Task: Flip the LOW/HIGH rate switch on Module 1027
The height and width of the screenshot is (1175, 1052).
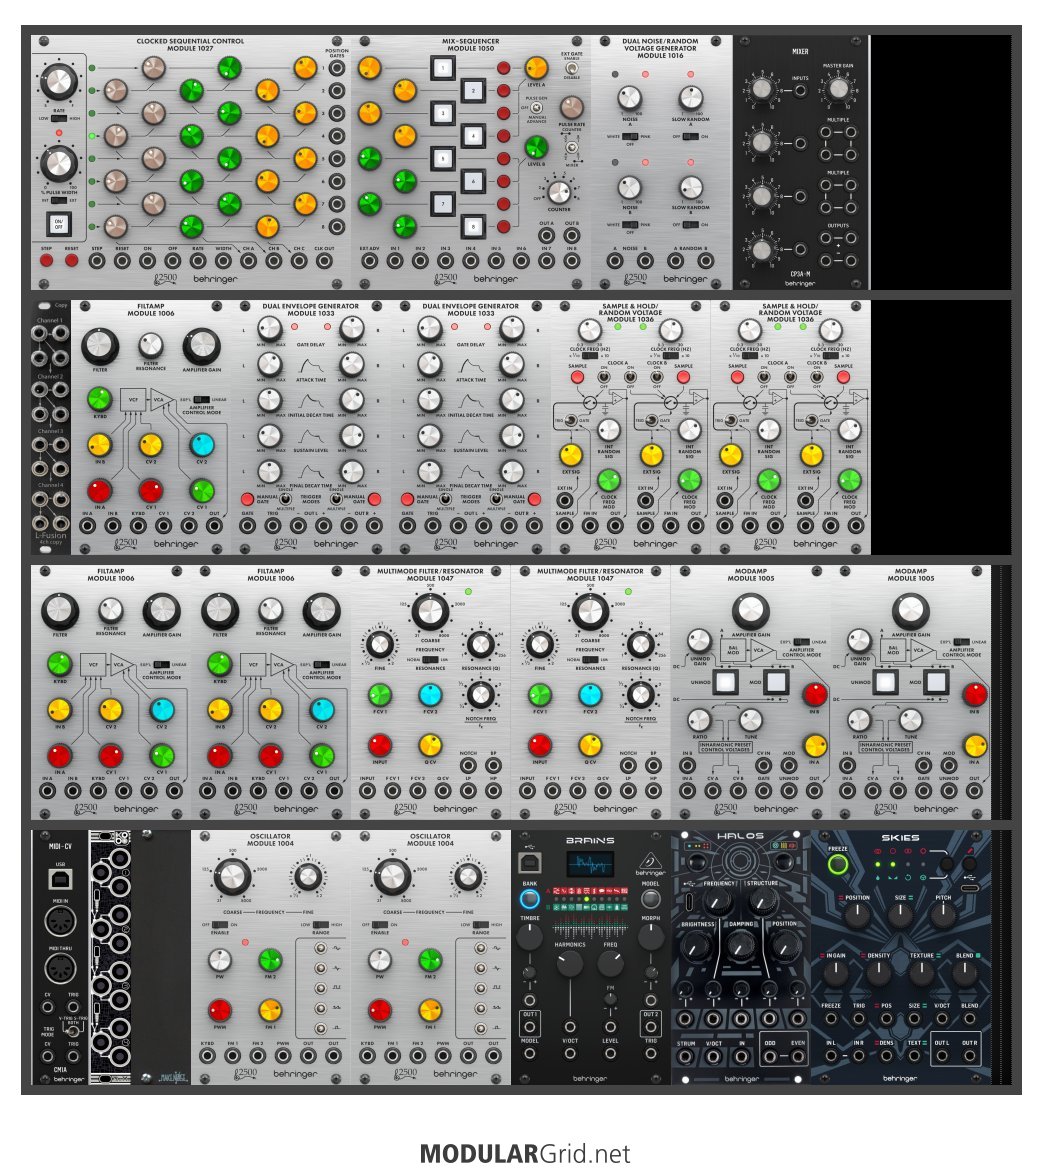Action: click(x=58, y=118)
